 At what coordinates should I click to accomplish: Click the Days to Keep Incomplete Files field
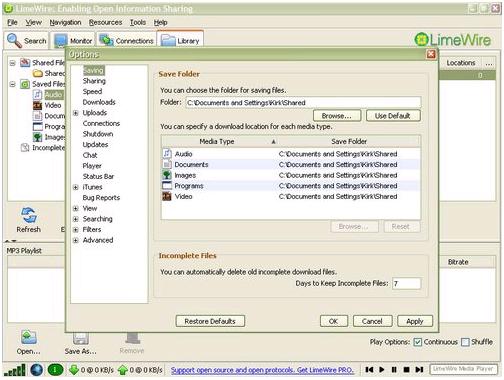(406, 284)
